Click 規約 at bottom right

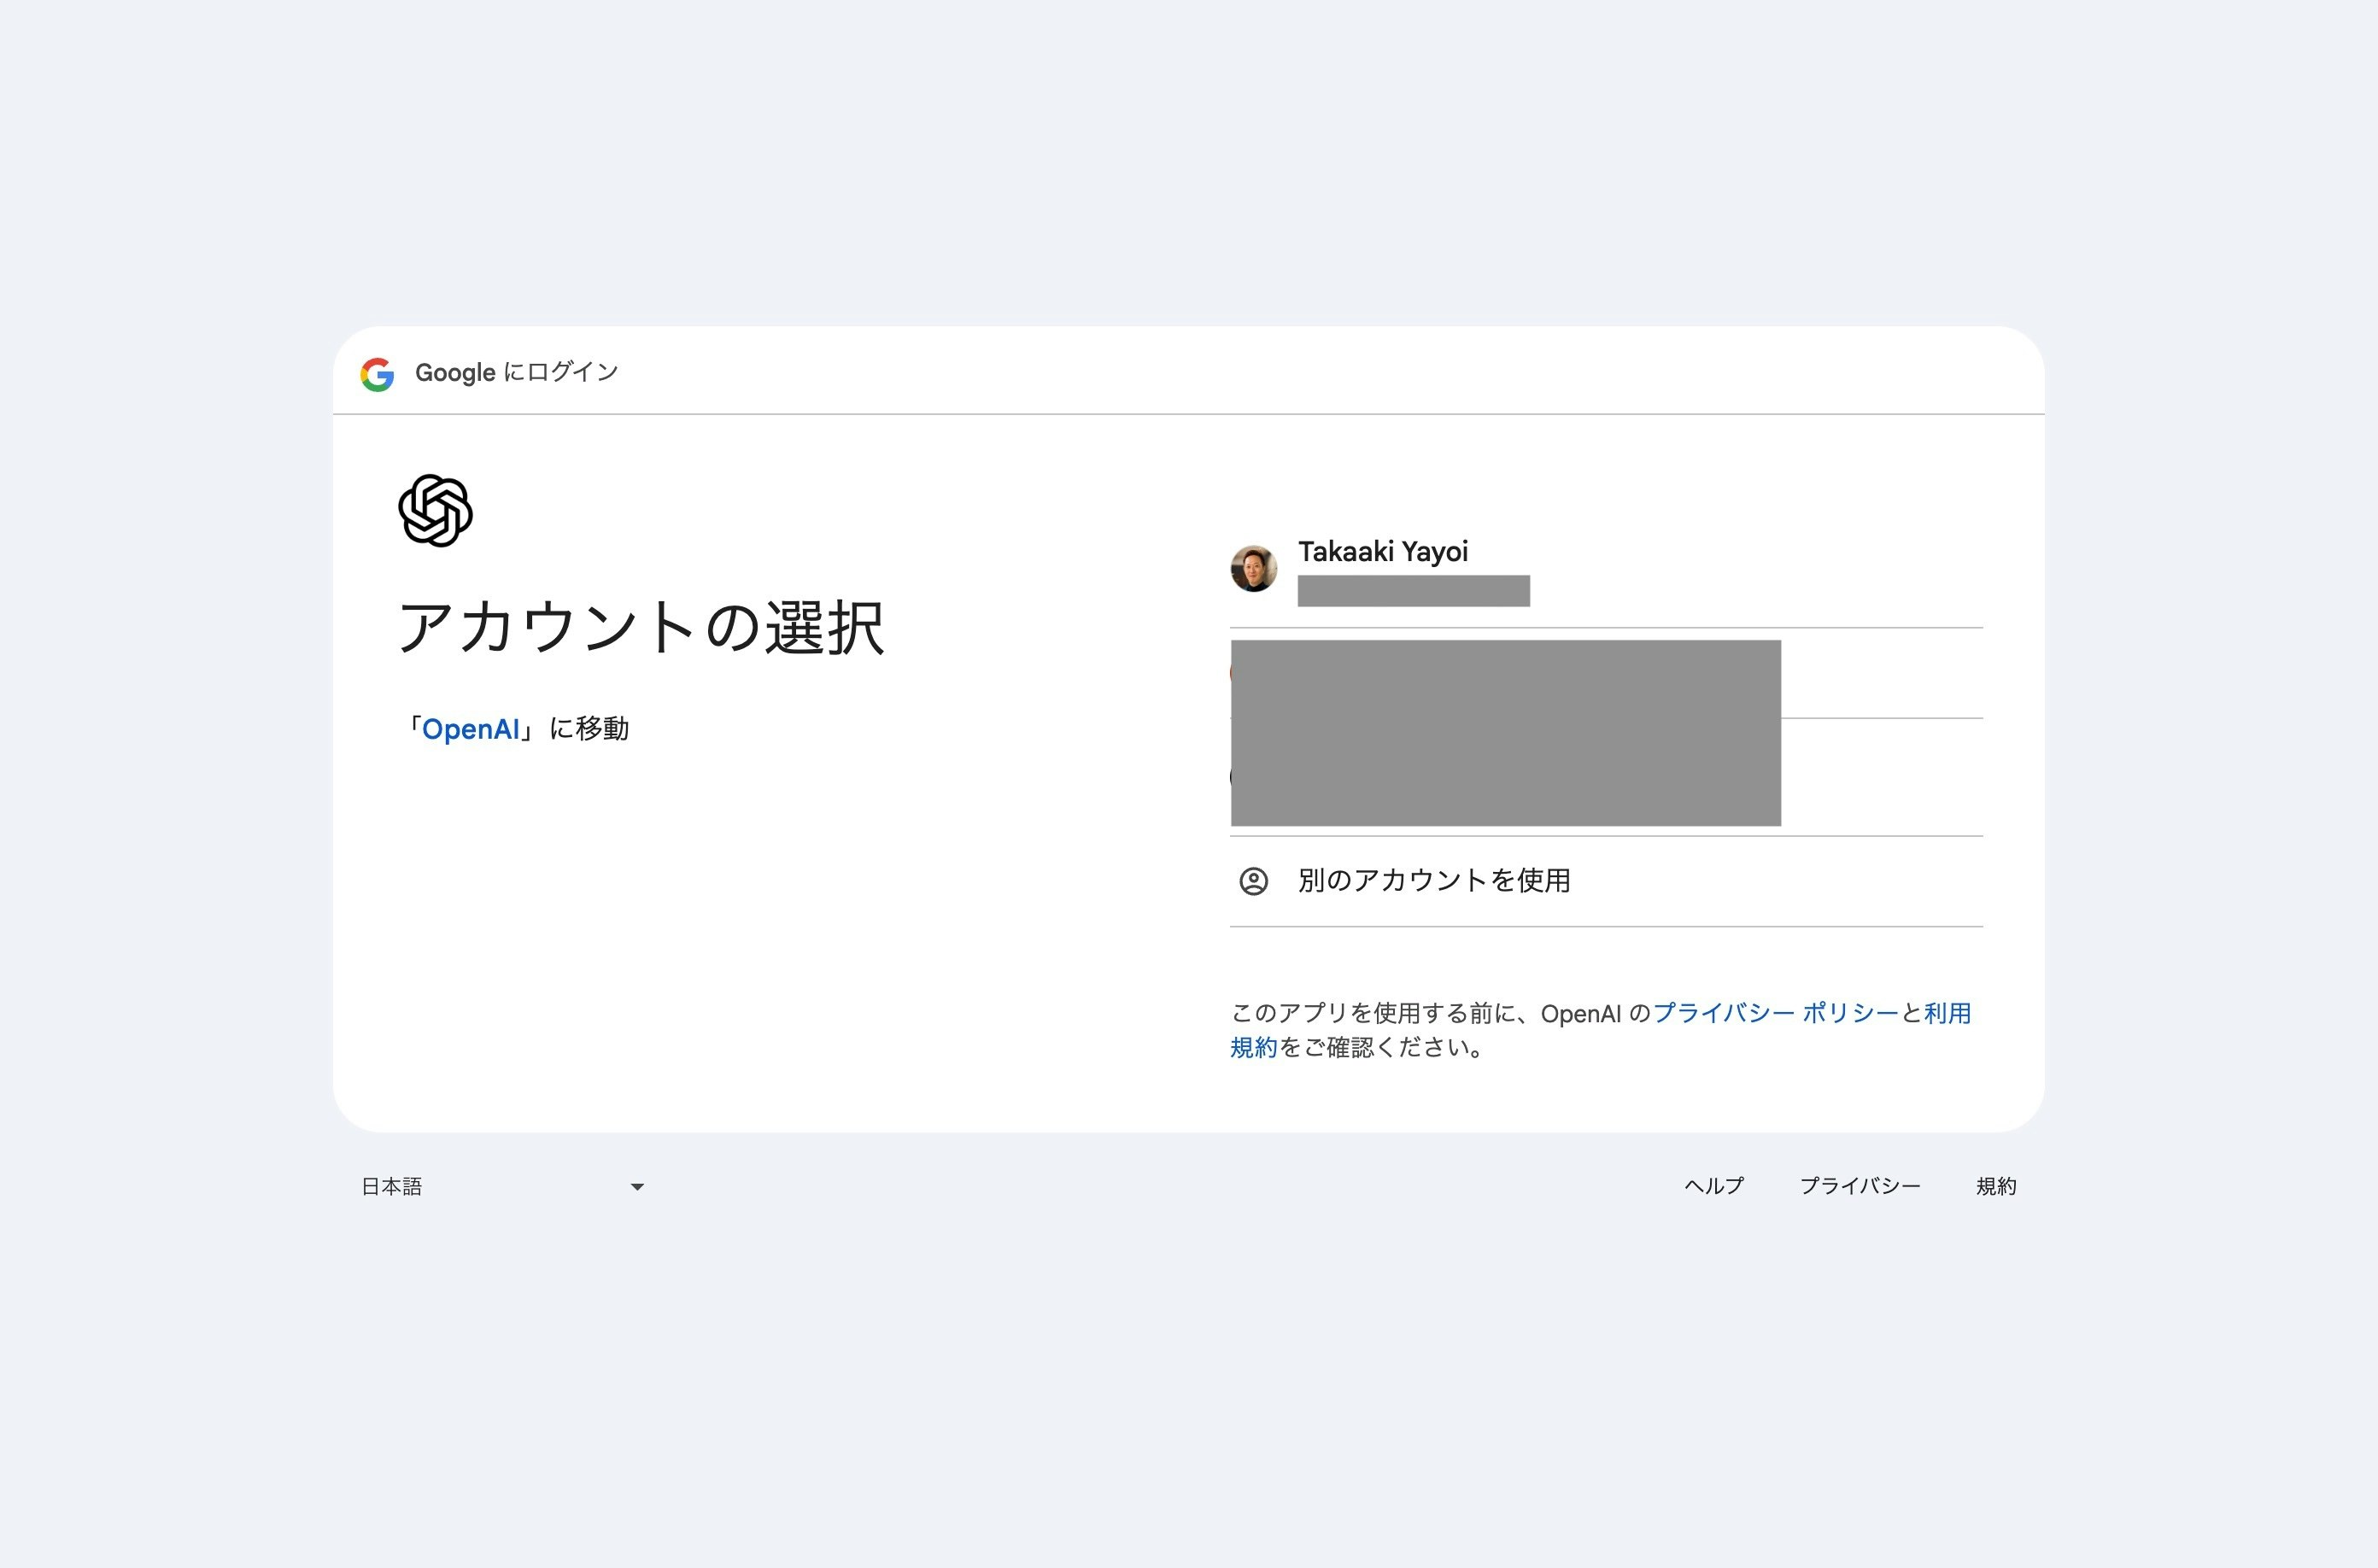tap(1998, 1186)
